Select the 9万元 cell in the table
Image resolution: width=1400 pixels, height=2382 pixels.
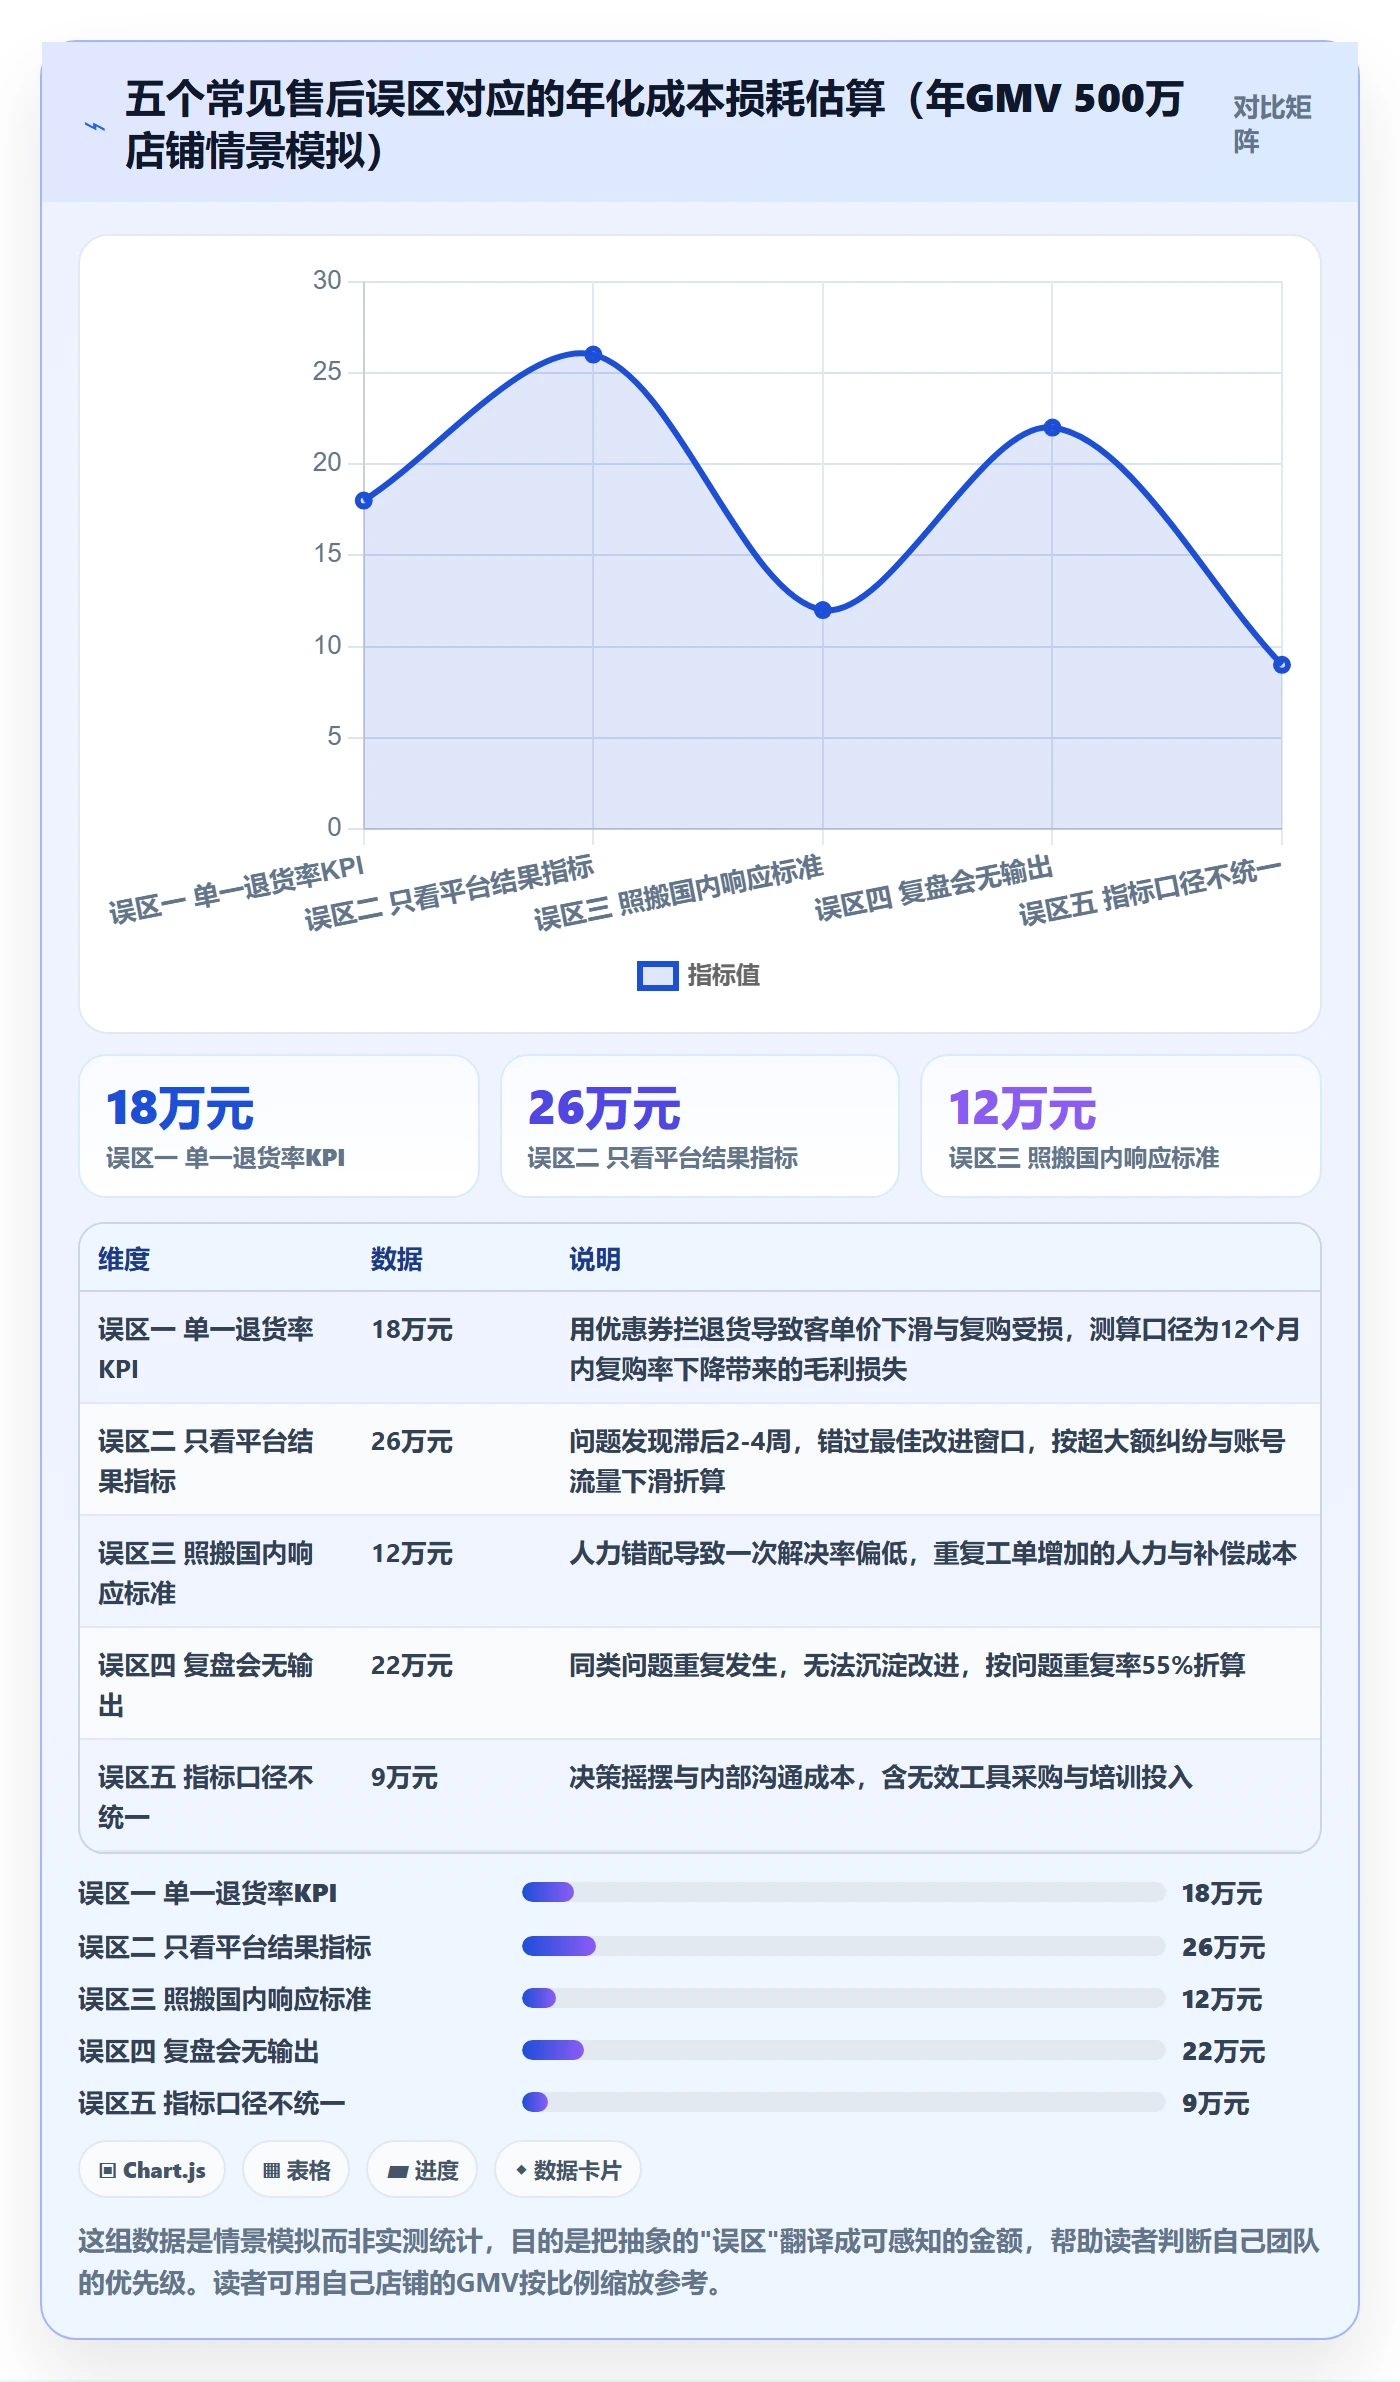[405, 1777]
